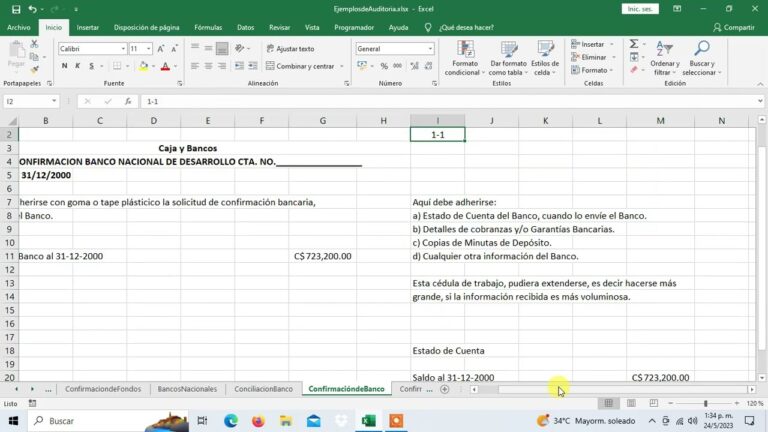Decrease decimal places
This screenshot has height=432, width=768.
pyautogui.click(x=429, y=66)
